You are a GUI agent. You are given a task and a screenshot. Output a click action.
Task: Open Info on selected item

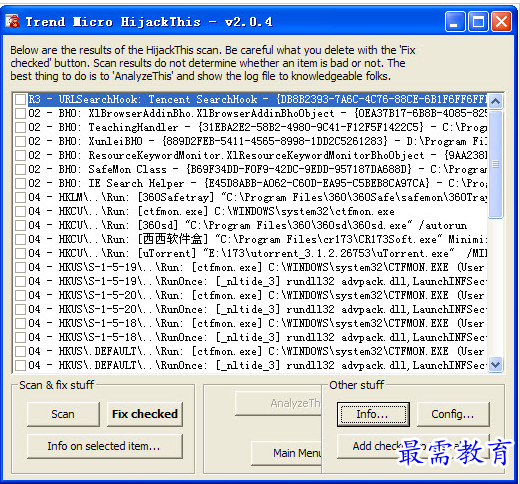click(105, 446)
